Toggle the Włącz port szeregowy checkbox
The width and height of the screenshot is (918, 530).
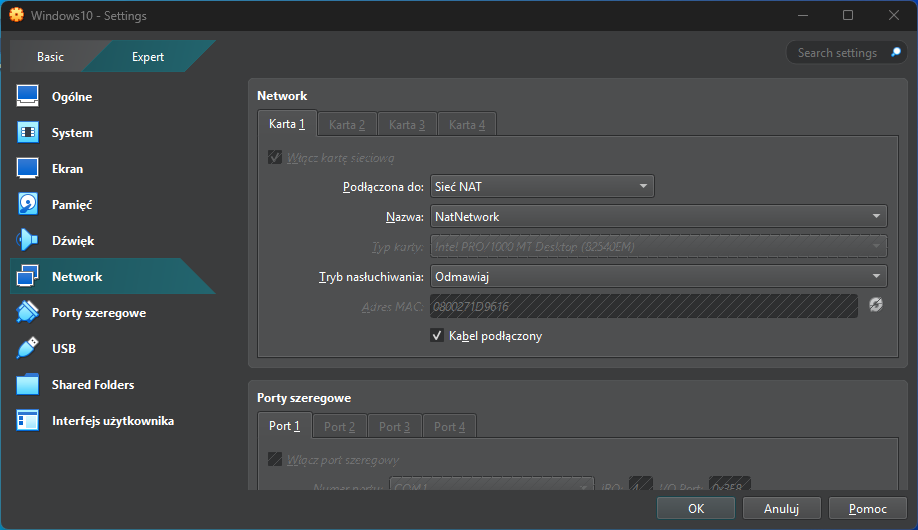click(275, 459)
